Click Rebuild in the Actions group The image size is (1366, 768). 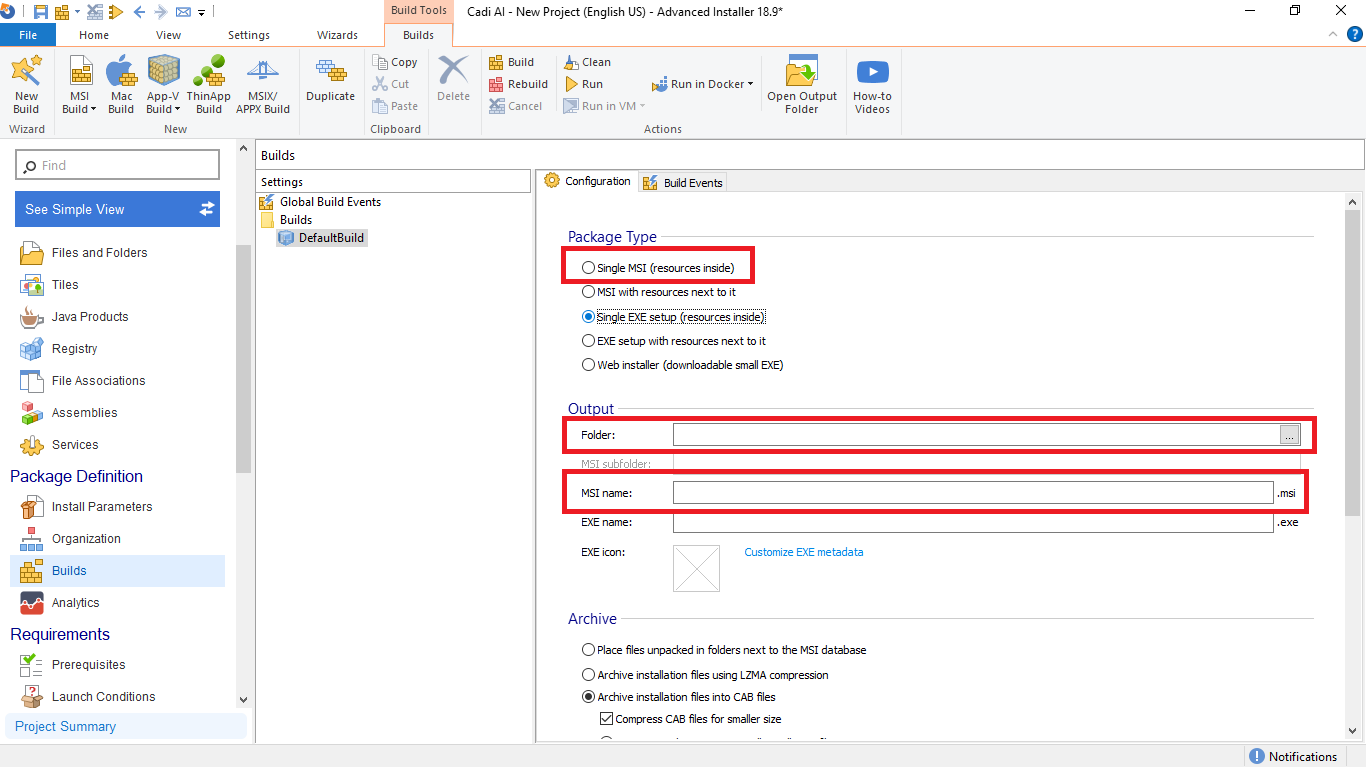(518, 84)
